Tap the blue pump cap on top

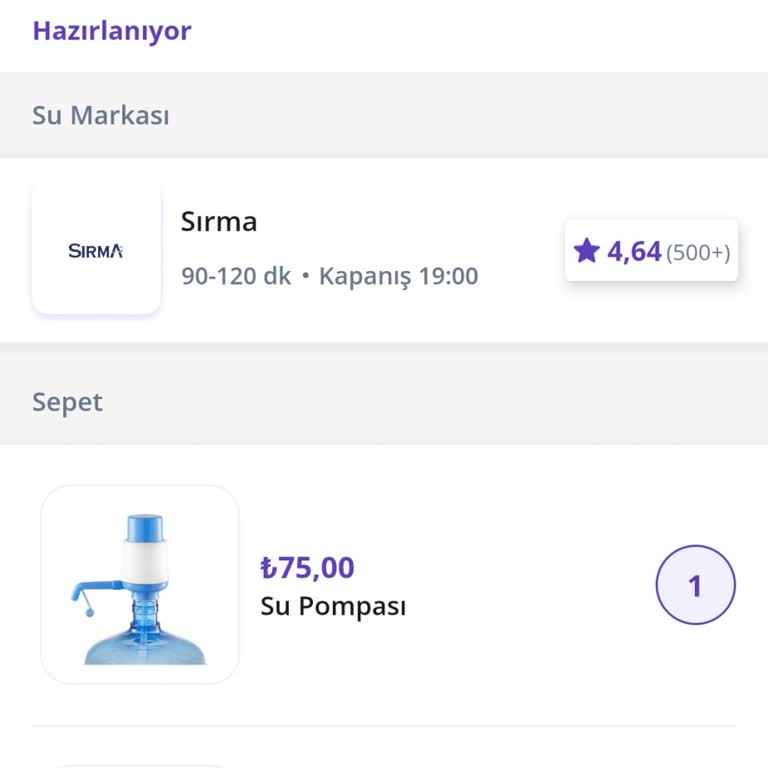pyautogui.click(x=146, y=528)
